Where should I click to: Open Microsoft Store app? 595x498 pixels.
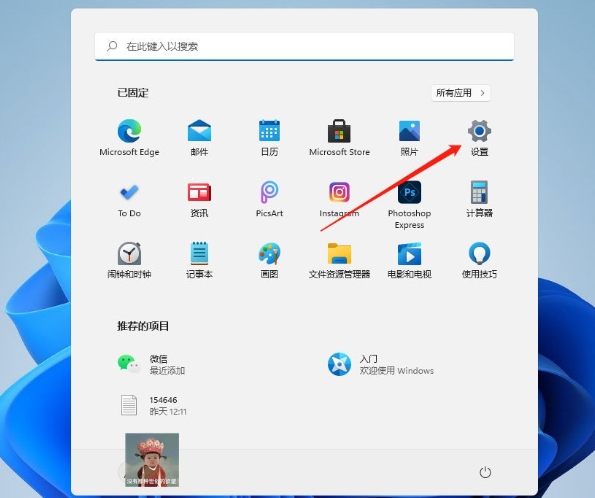click(339, 137)
